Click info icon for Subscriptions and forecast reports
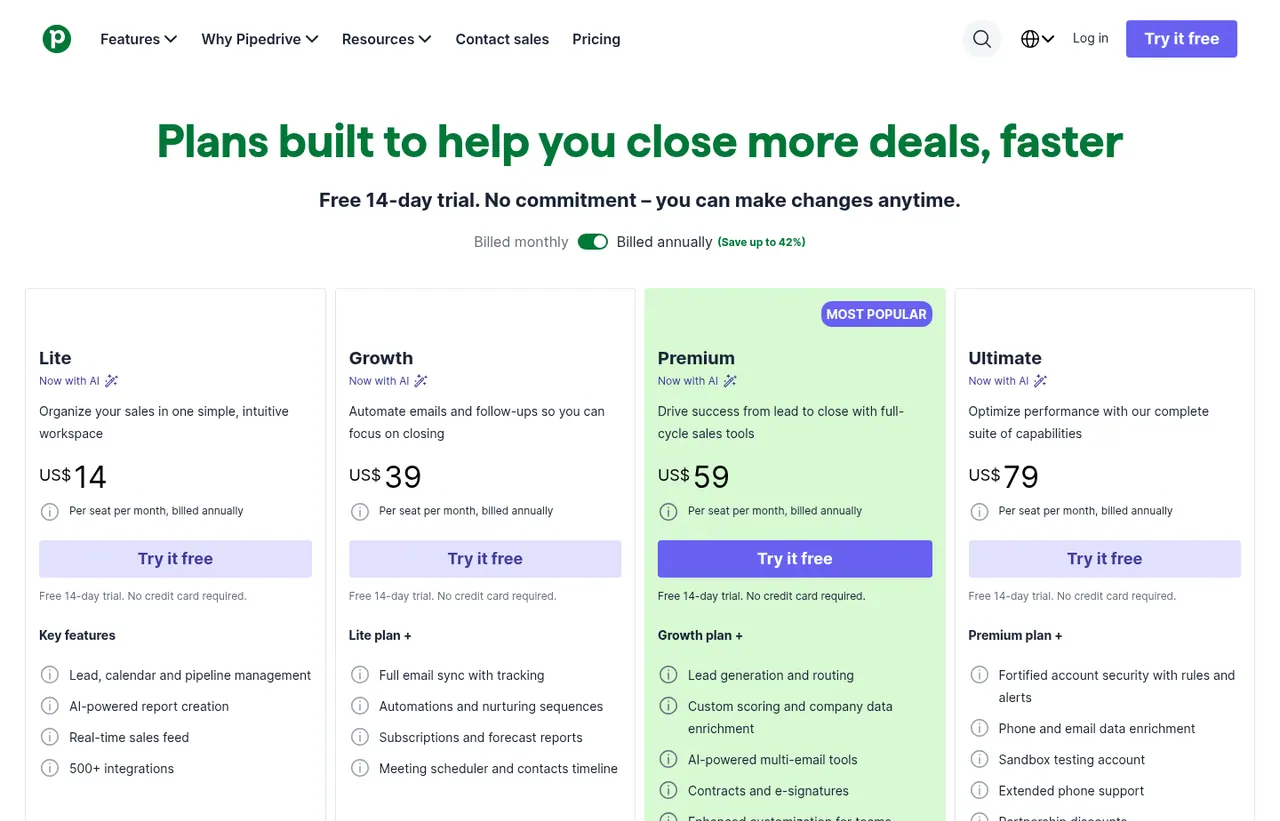 click(359, 737)
